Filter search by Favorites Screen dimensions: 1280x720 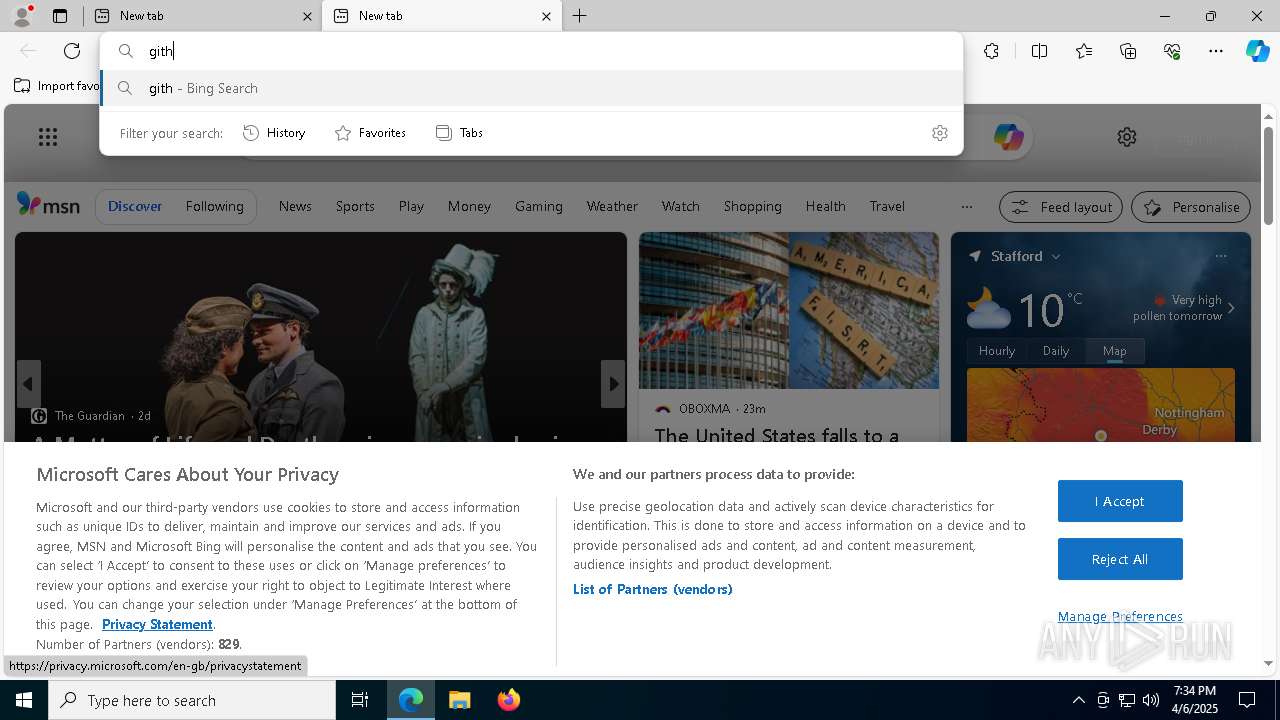pyautogui.click(x=370, y=133)
